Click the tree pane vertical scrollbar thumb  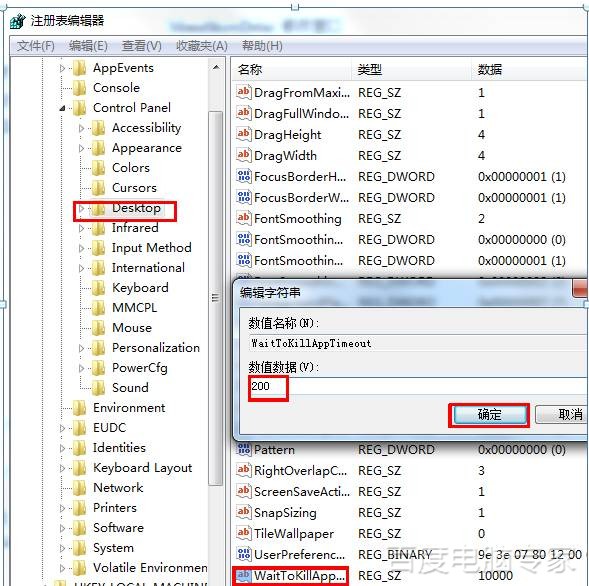[216, 298]
